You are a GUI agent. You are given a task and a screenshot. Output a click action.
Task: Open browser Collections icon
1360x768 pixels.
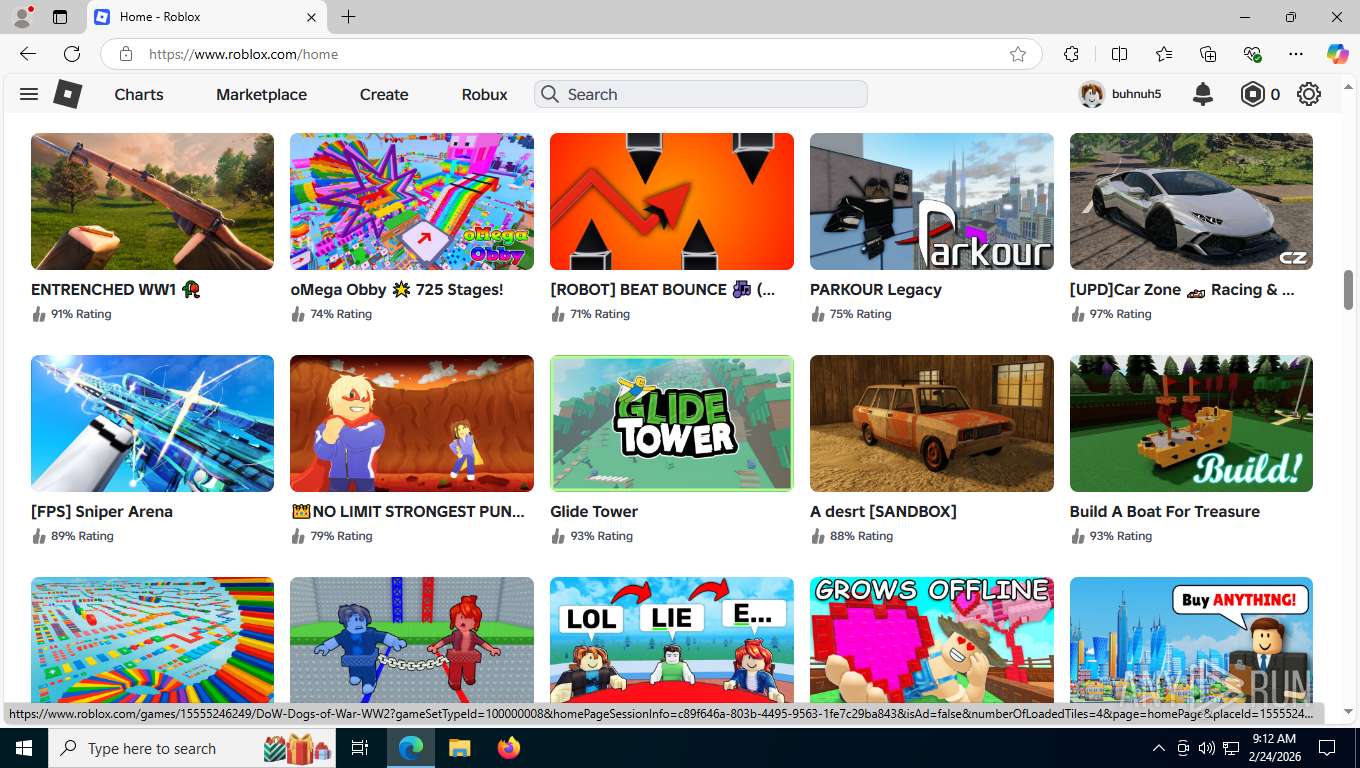1208,54
